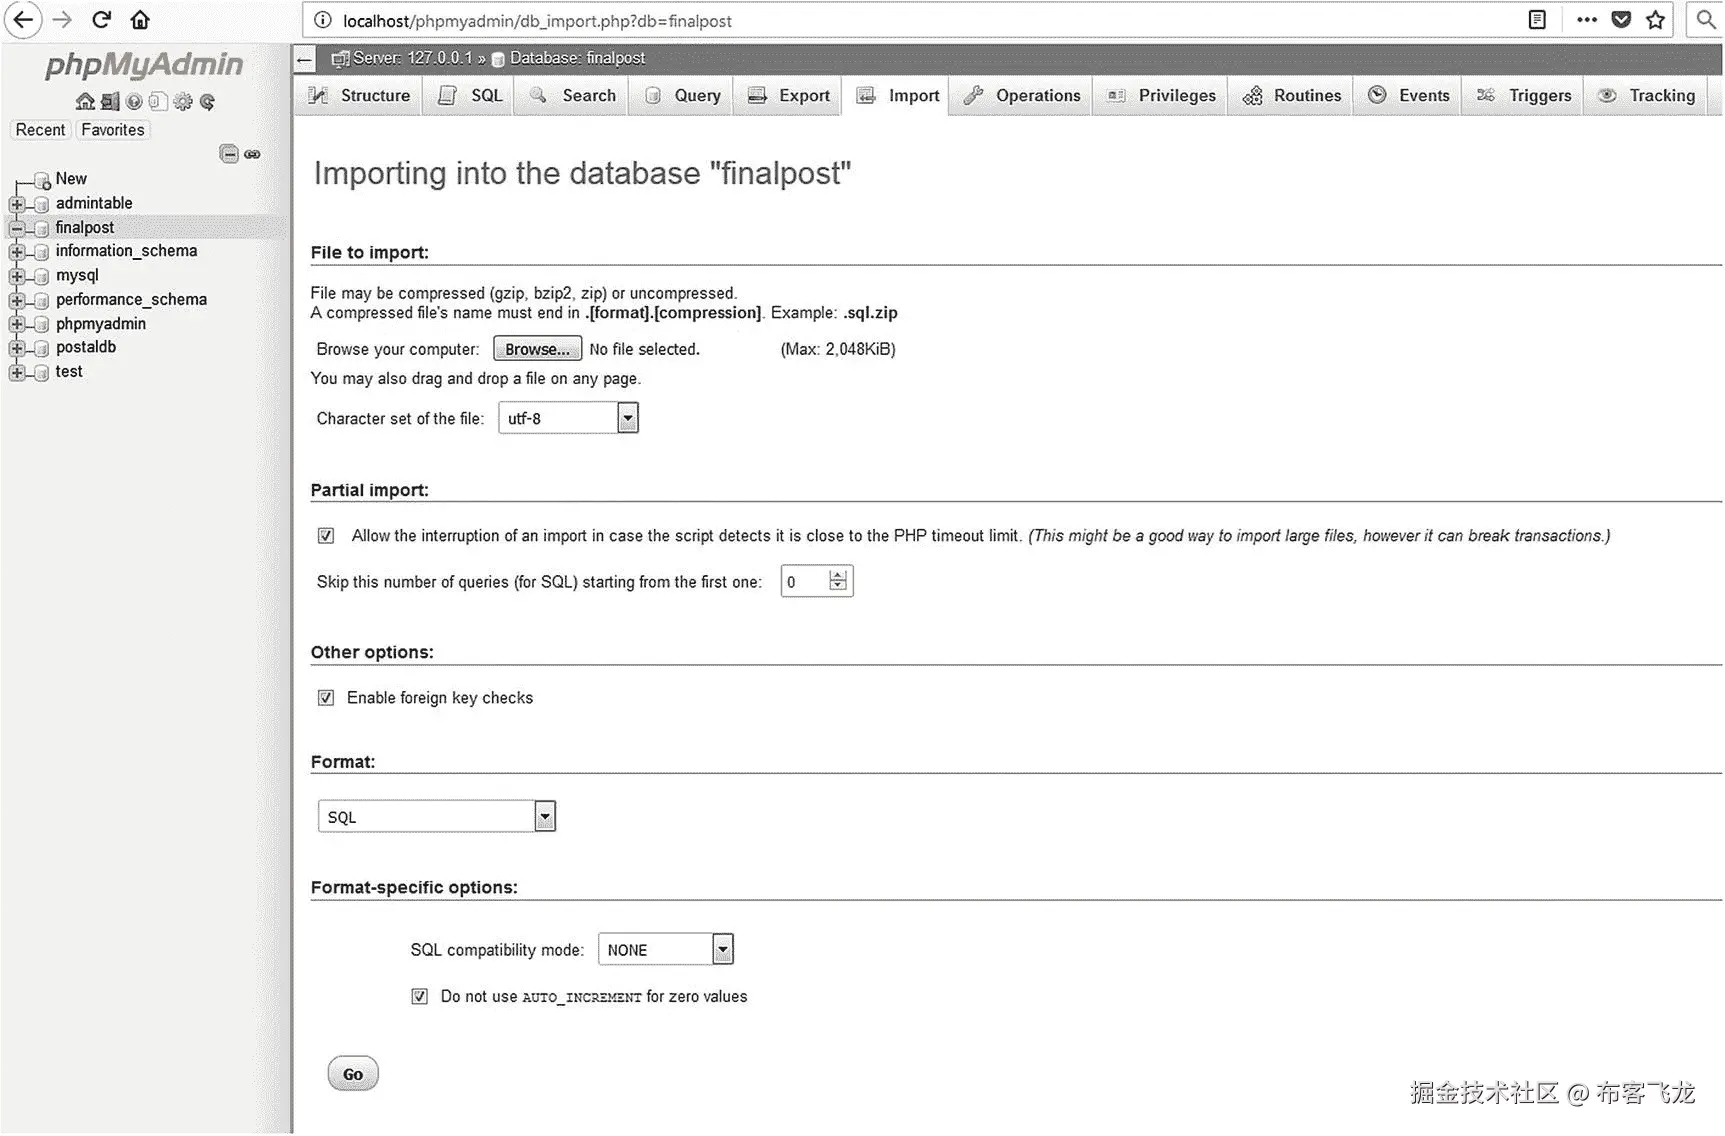
Task: Select the information_schema database name
Action: (126, 251)
